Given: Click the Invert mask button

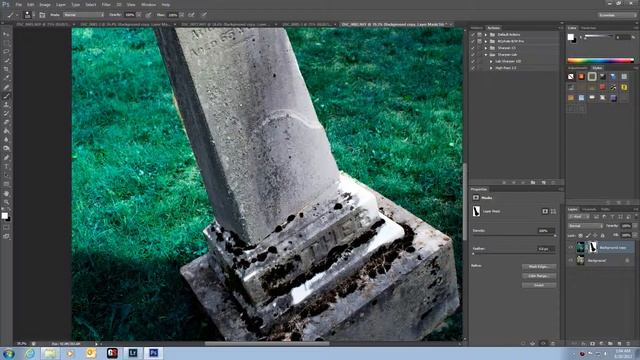Looking at the screenshot, I should point(539,285).
